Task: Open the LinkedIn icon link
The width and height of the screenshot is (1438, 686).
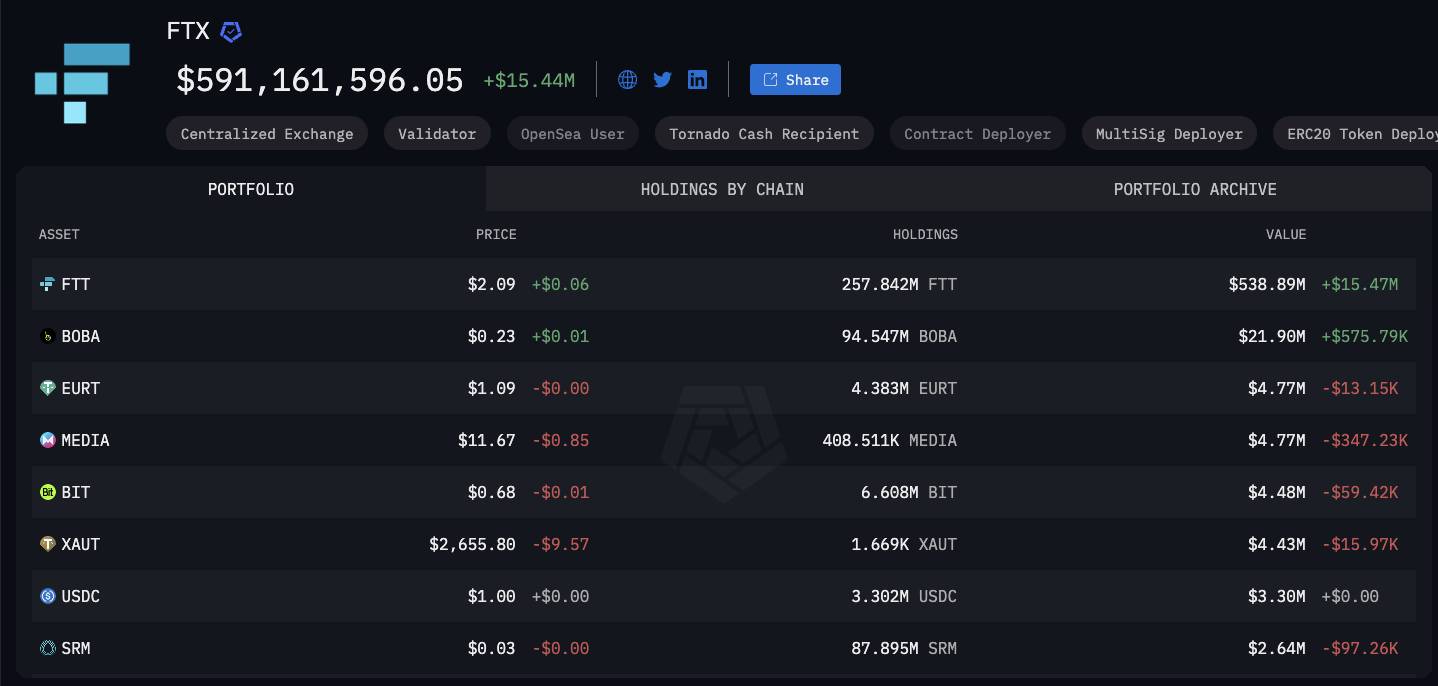Action: [x=697, y=80]
